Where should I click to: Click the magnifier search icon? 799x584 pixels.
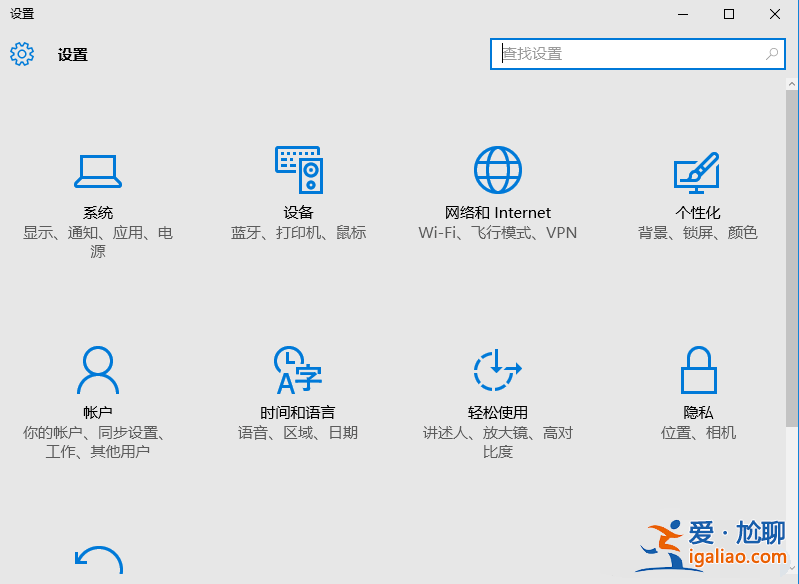coord(772,54)
